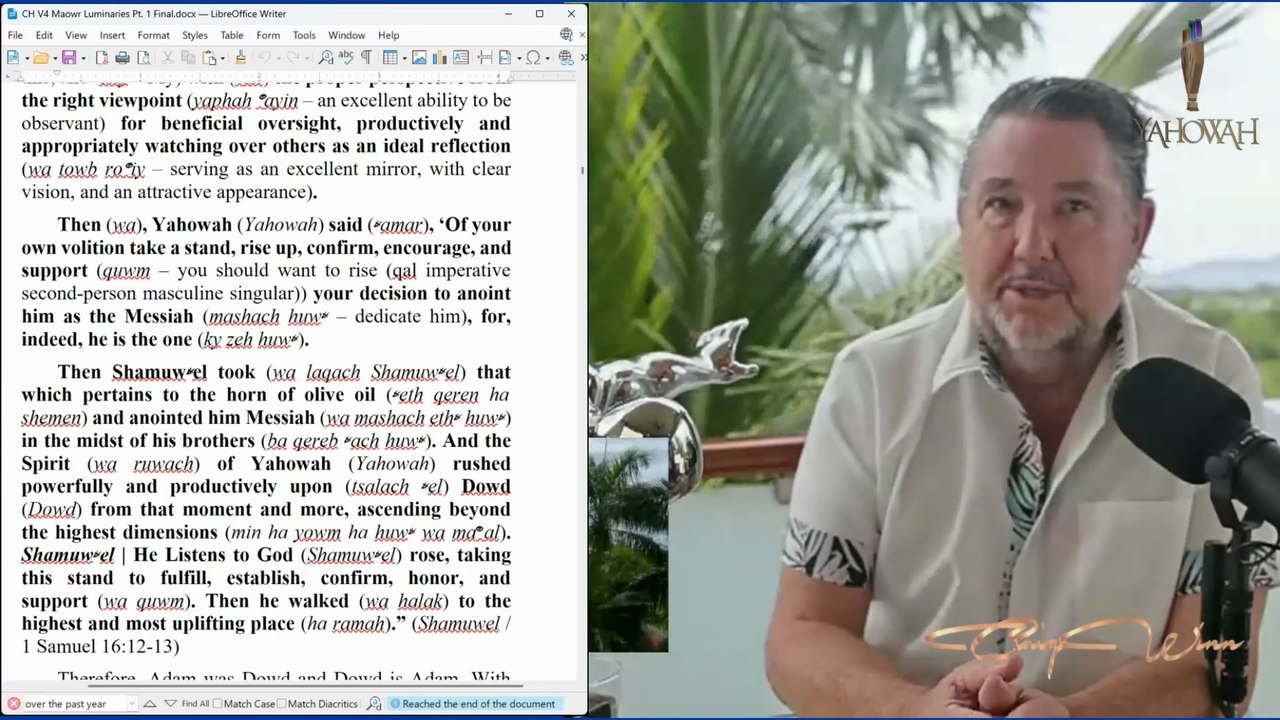Open the Insert menu
The width and height of the screenshot is (1280, 720).
point(112,35)
